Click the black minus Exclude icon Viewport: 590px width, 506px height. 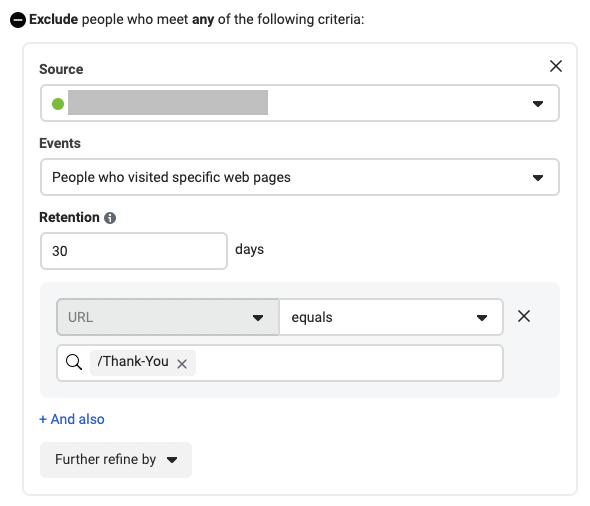click(x=18, y=20)
